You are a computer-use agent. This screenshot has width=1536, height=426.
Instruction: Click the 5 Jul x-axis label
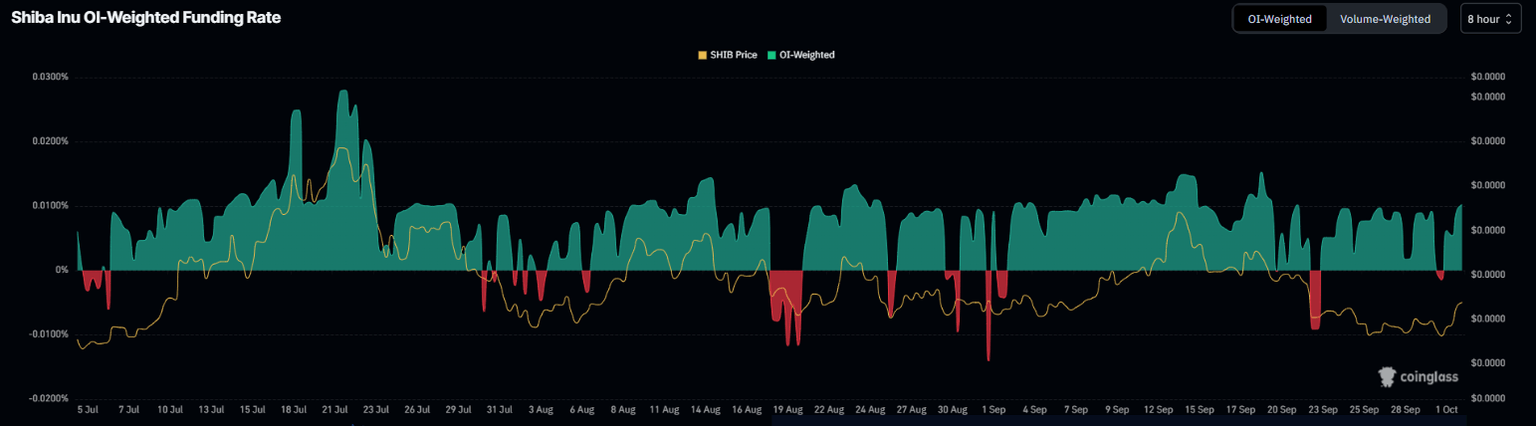click(x=87, y=410)
